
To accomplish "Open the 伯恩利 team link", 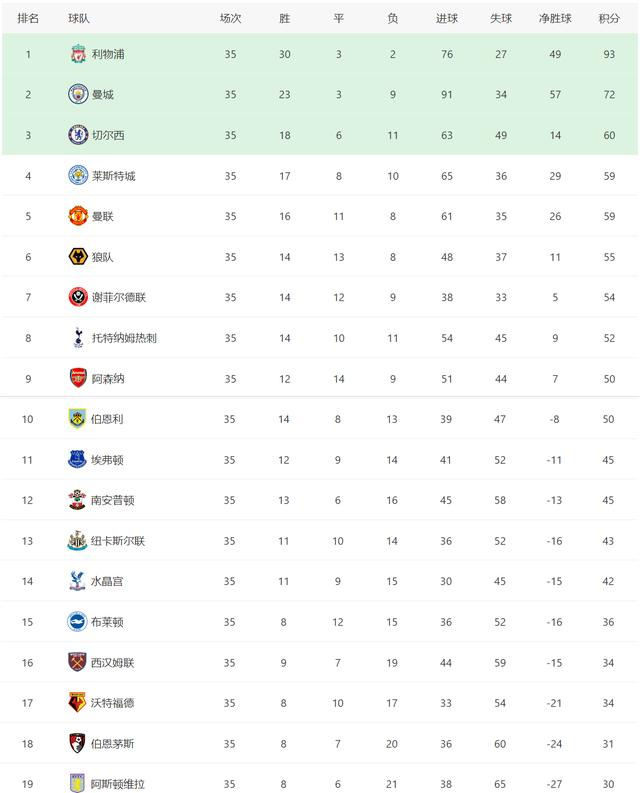I will point(108,420).
